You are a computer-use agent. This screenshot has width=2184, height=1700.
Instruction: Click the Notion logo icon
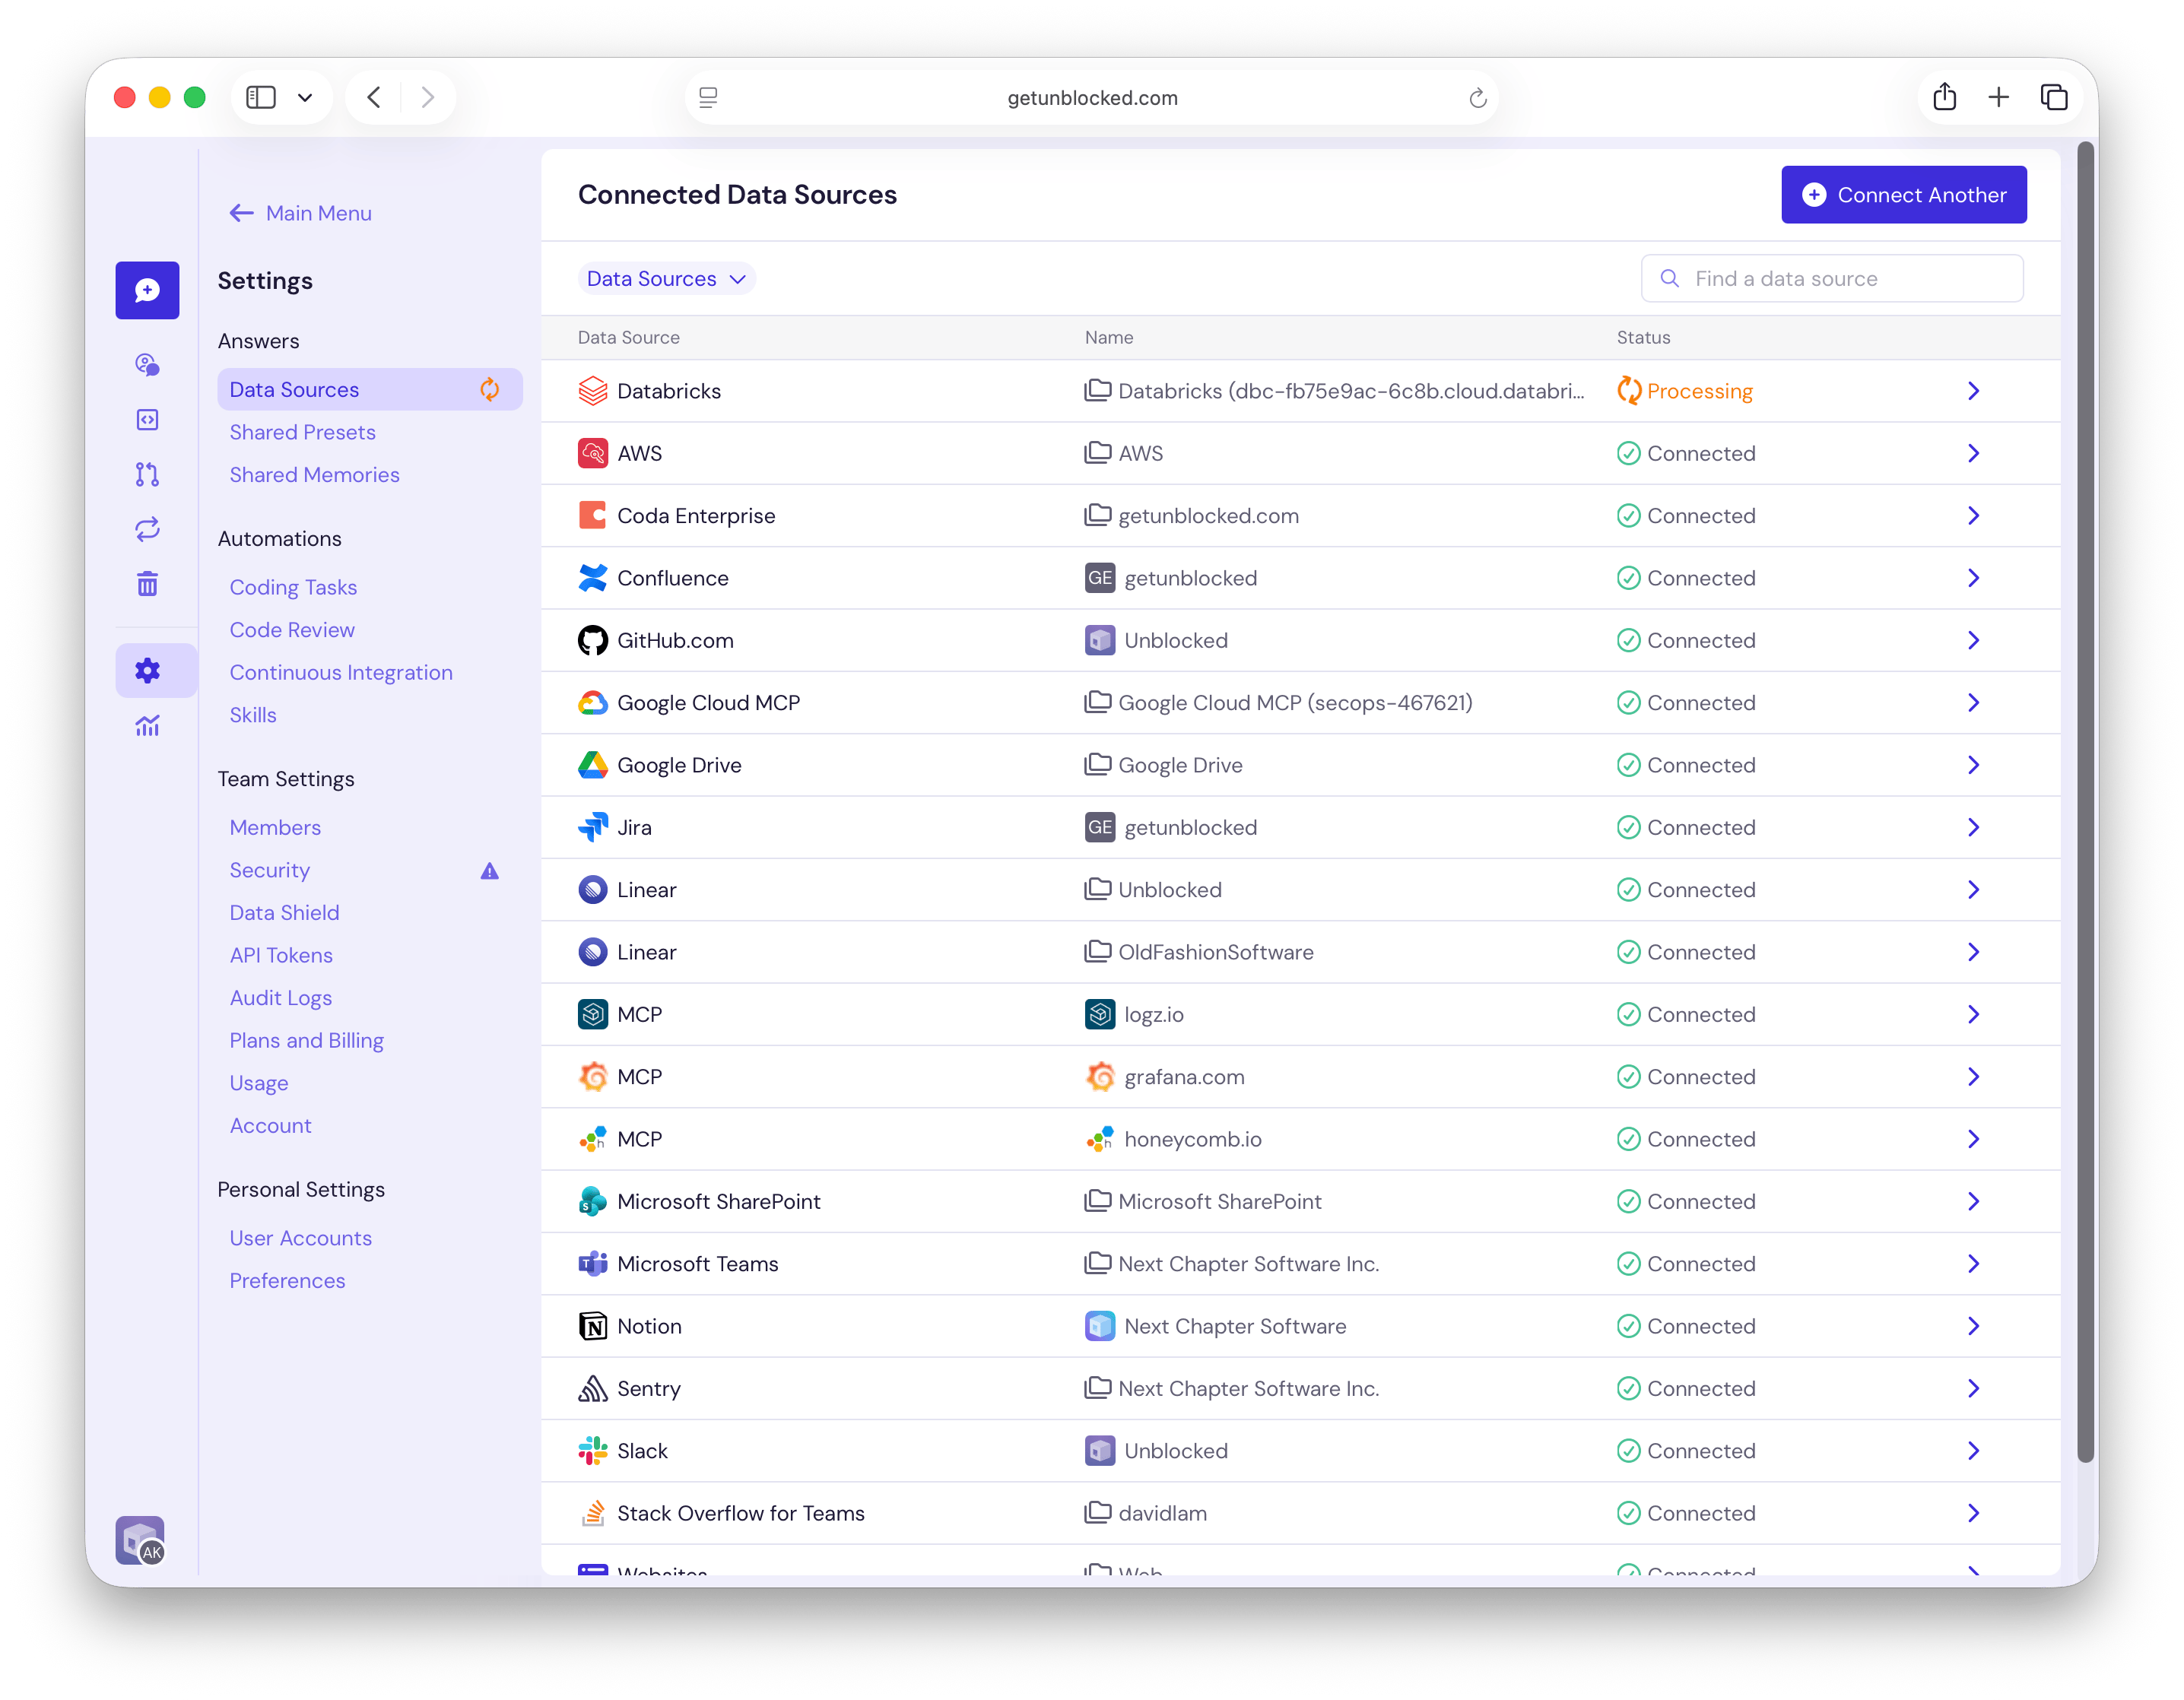[593, 1326]
